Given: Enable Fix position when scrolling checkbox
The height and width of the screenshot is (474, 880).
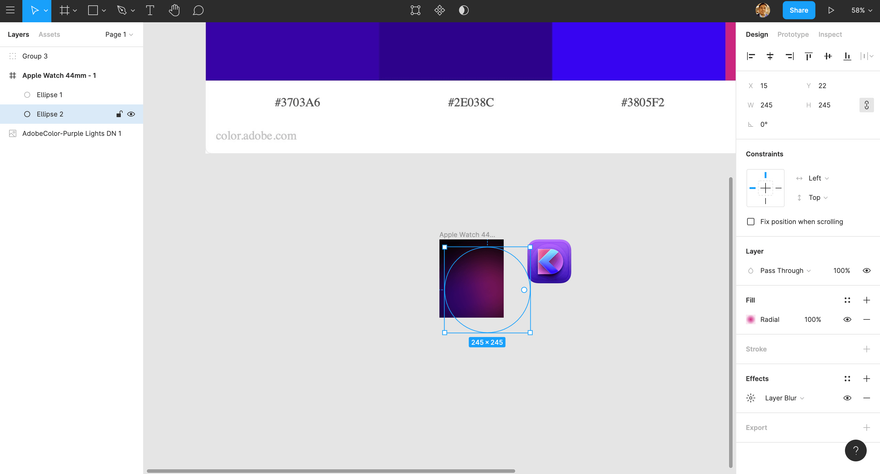Looking at the screenshot, I should [x=750, y=222].
